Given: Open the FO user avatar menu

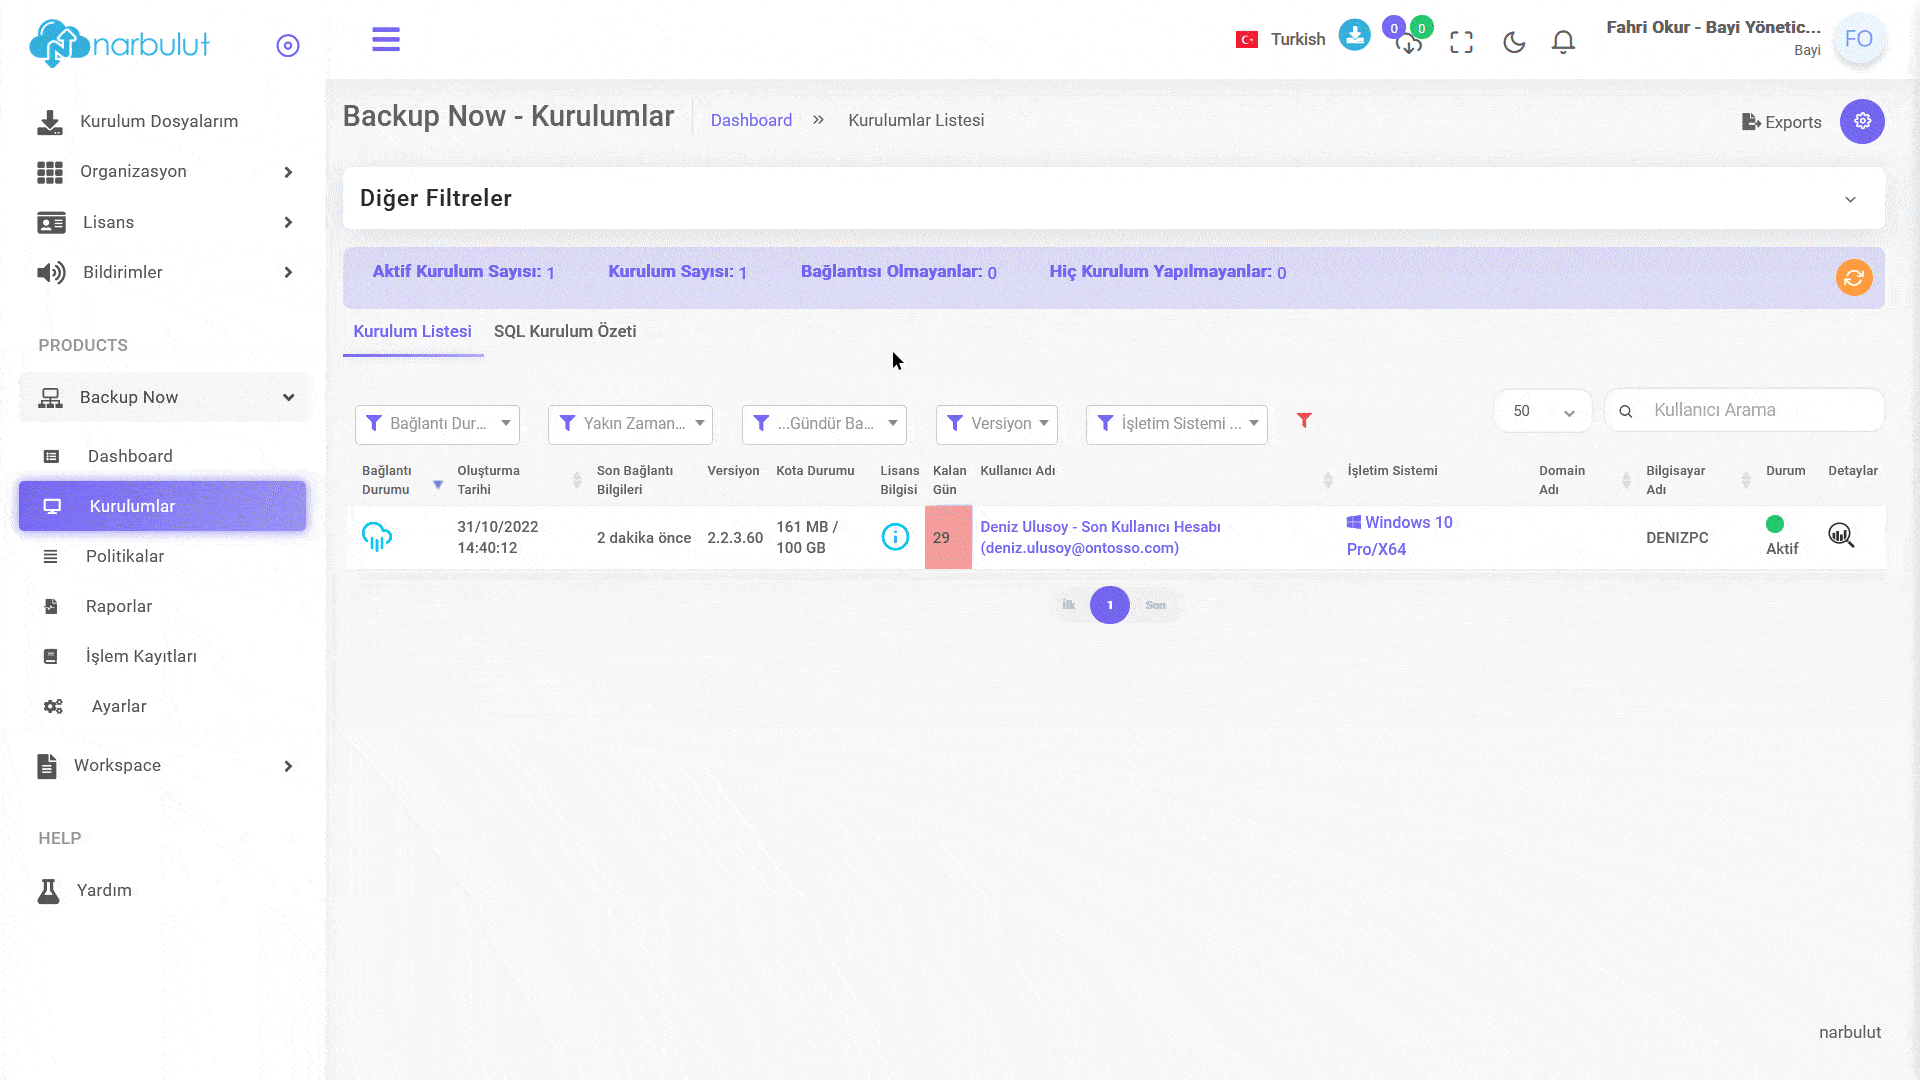Looking at the screenshot, I should [x=1859, y=40].
